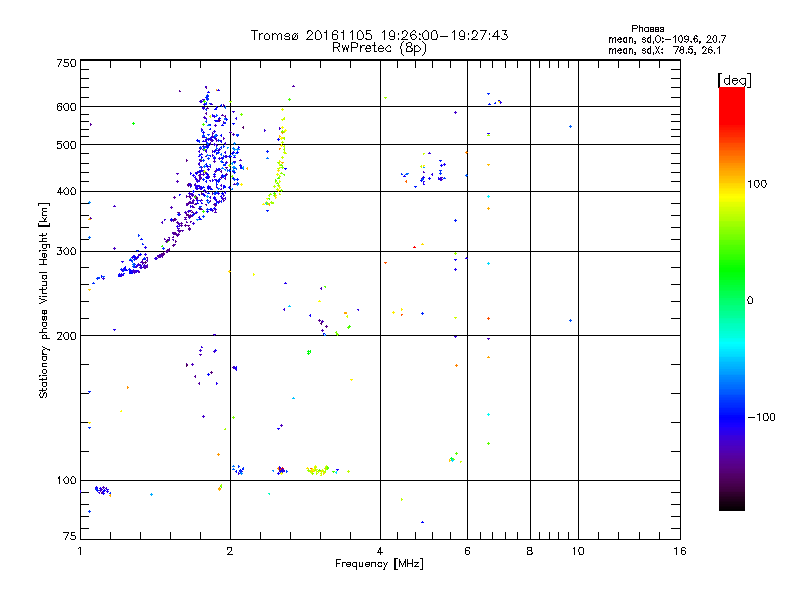Click the colorbar label '0'
The width and height of the screenshot is (800, 600).
(x=750, y=301)
